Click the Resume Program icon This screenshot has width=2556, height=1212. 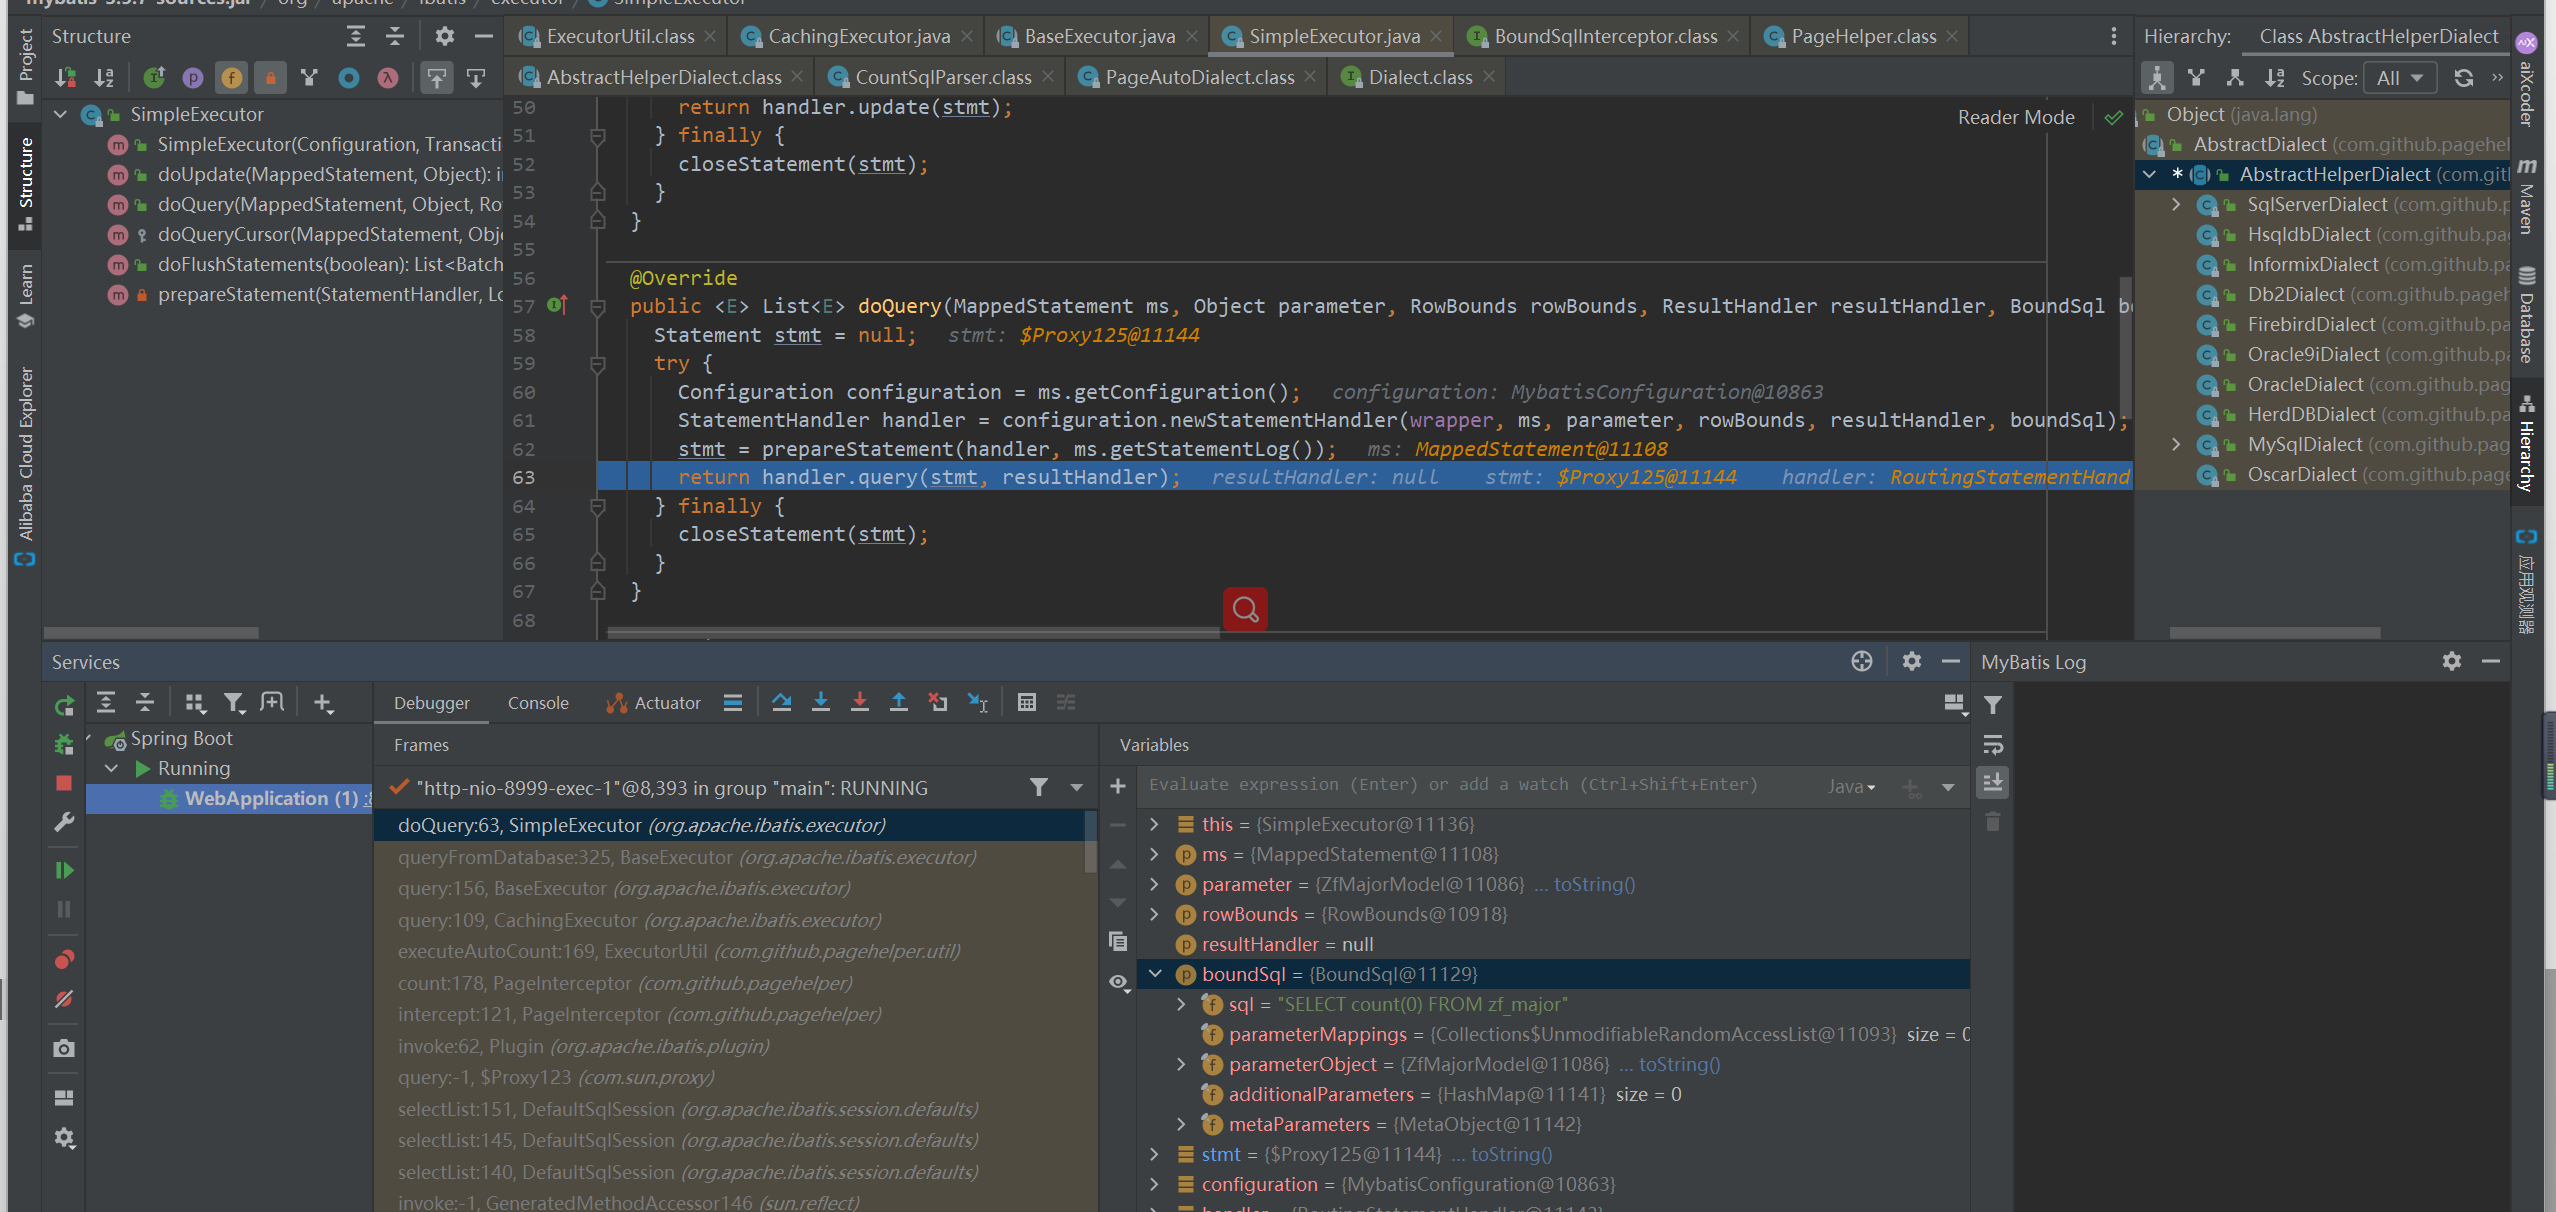pos(64,870)
